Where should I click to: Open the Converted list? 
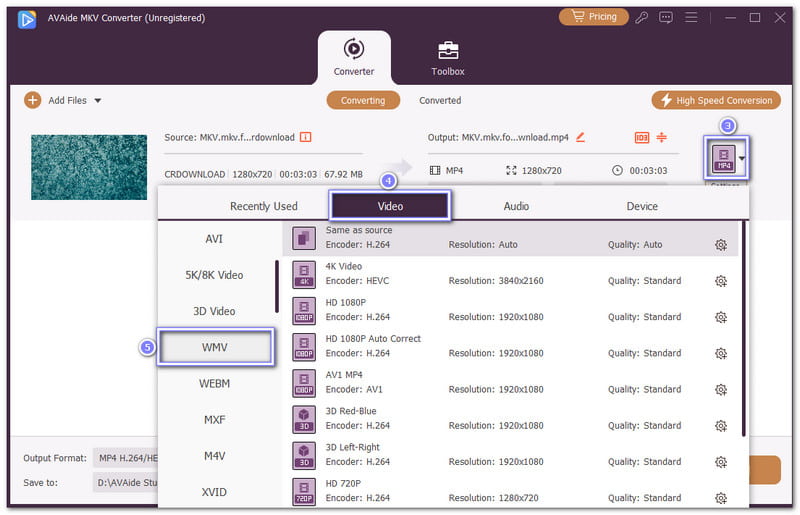(x=440, y=101)
